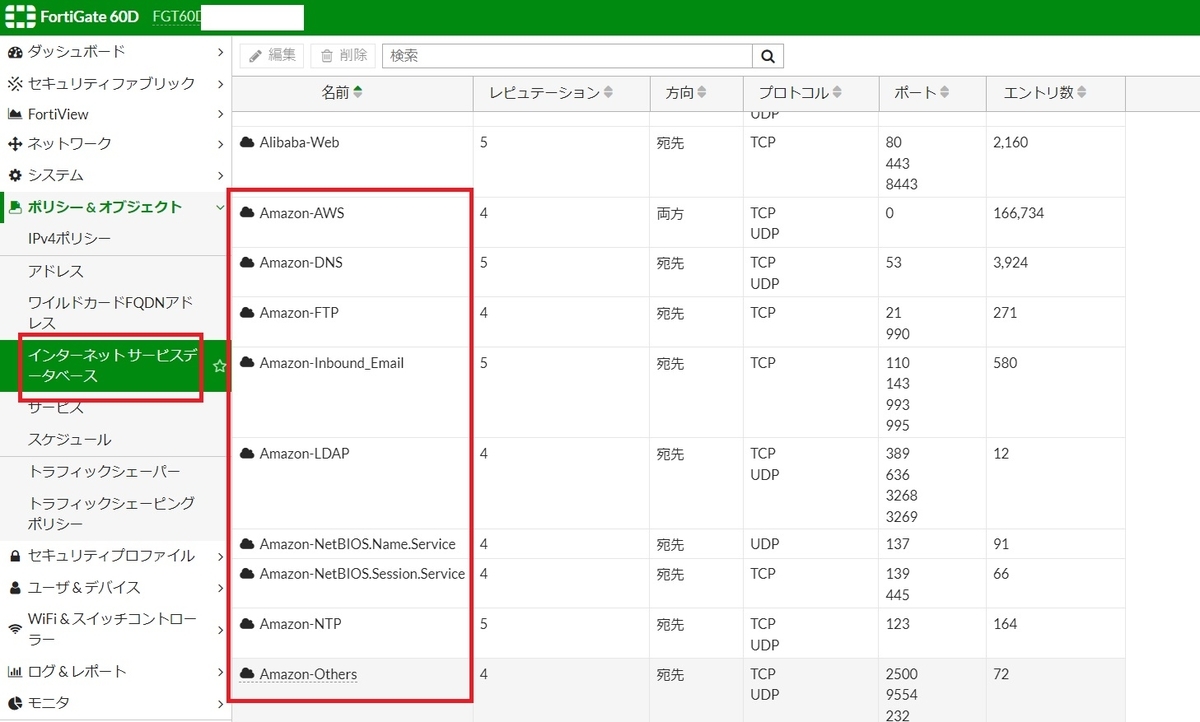The image size is (1200, 722).
Task: Expand the ダッシュボード menu chevron
Action: coord(220,52)
